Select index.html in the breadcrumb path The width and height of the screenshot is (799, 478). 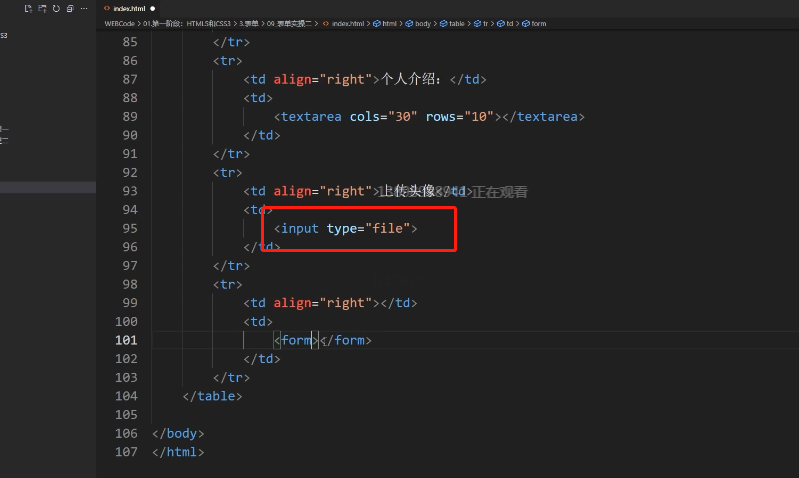click(348, 23)
